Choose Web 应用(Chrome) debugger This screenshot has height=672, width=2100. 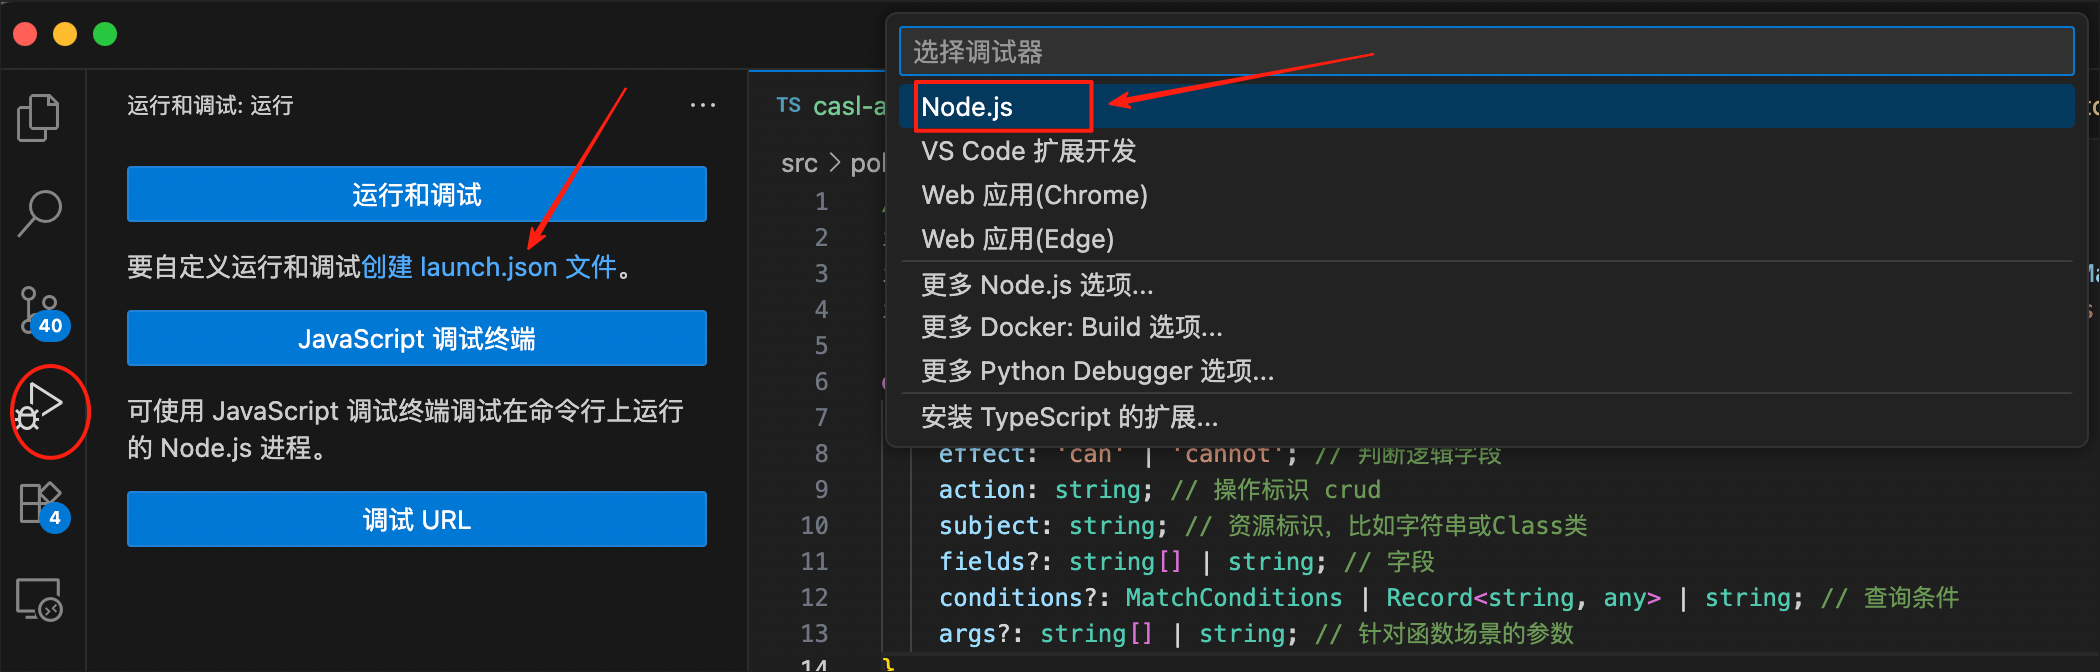click(1486, 195)
